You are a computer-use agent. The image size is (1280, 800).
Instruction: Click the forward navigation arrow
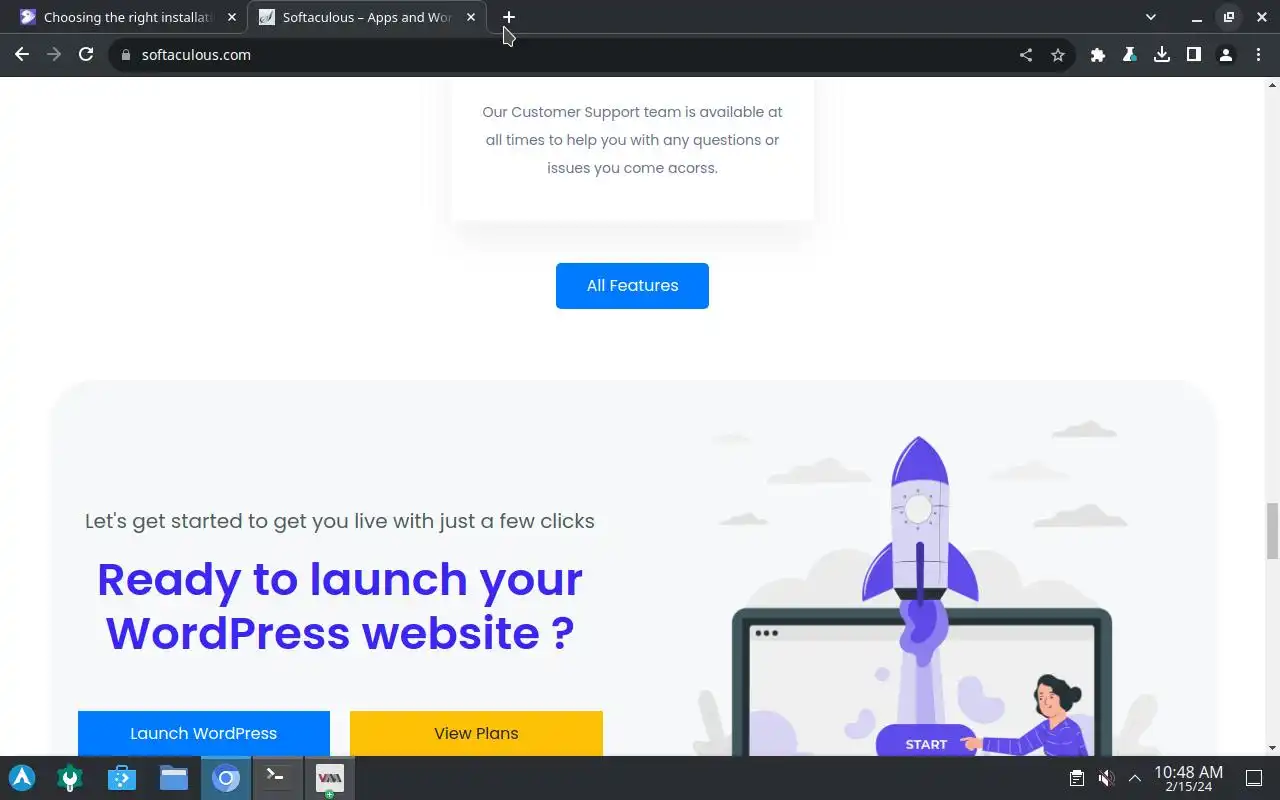tap(54, 55)
